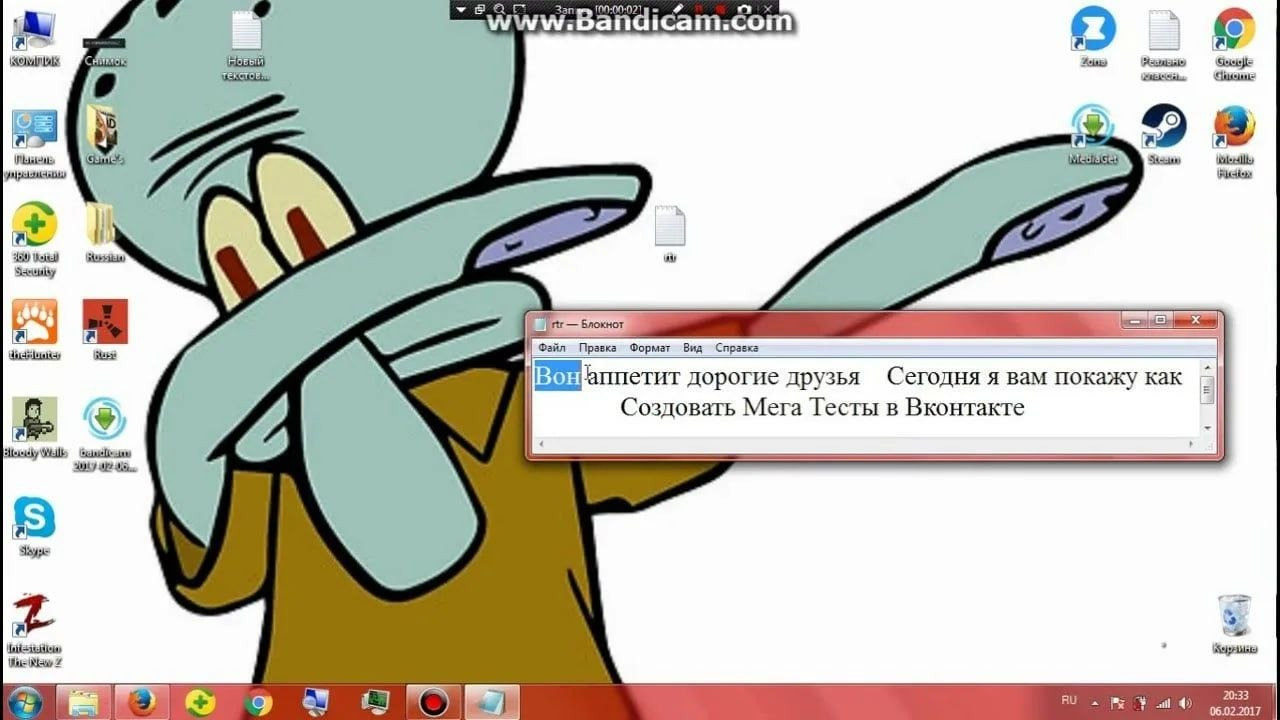Open the Формат menu in Notepad

click(650, 348)
